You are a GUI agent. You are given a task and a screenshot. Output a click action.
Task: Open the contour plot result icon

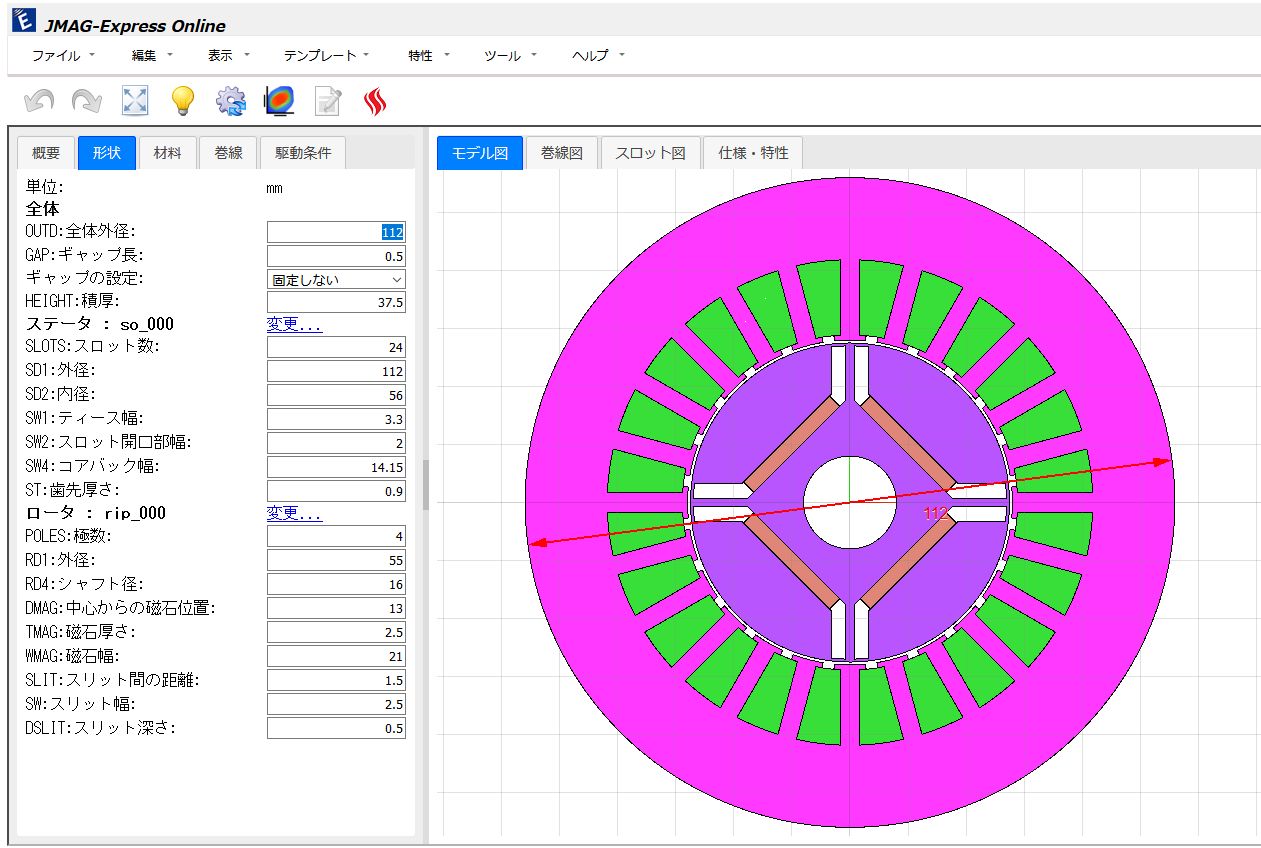click(278, 100)
